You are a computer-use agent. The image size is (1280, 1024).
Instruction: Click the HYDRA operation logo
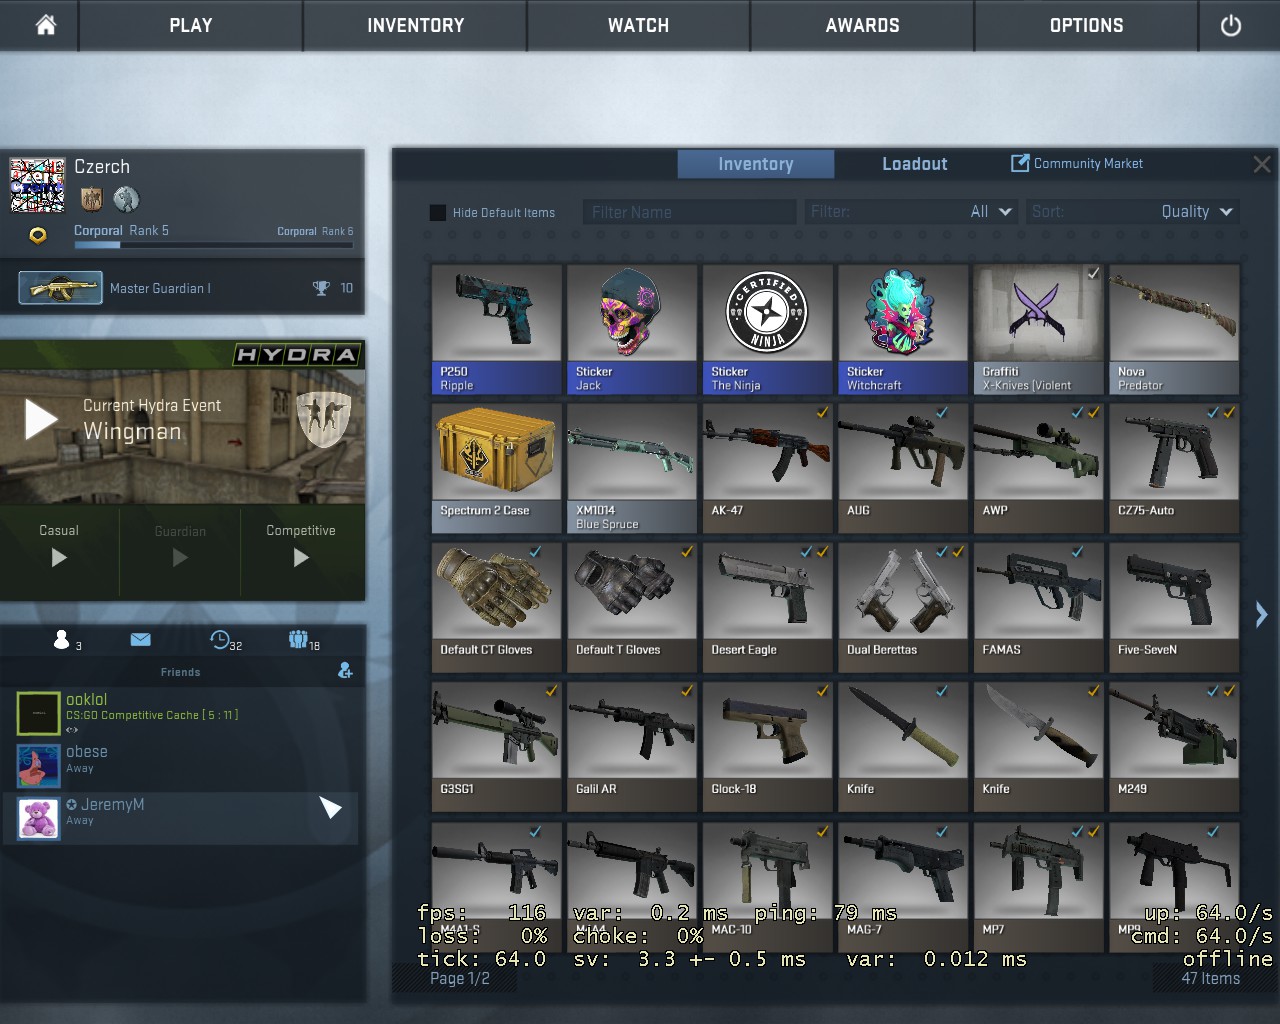297,355
